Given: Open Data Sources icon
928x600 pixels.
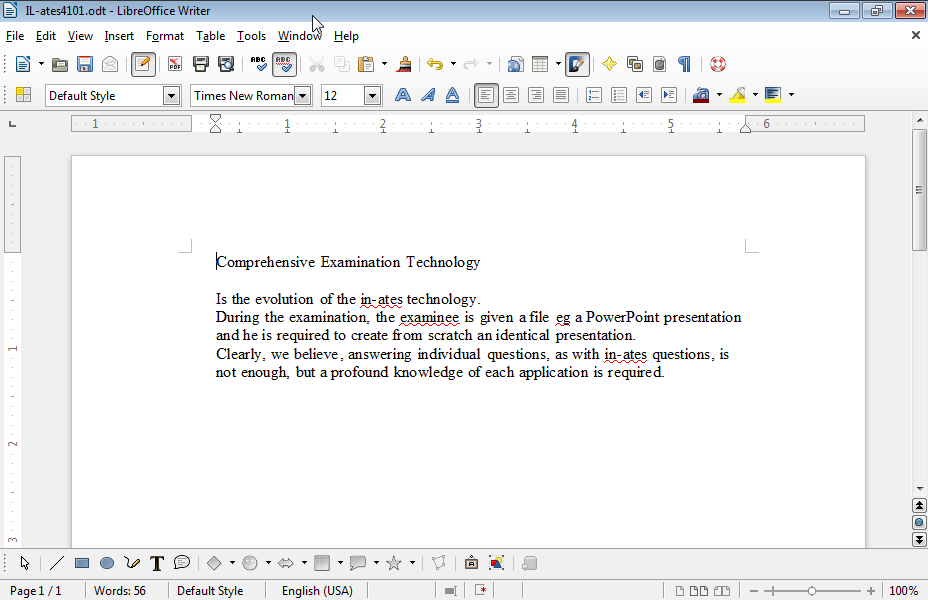Looking at the screenshot, I should [x=659, y=64].
